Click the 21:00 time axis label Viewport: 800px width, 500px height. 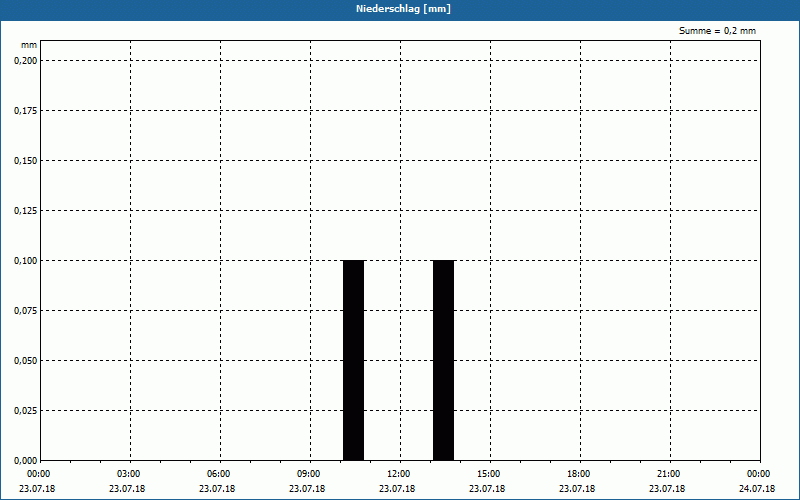click(668, 474)
